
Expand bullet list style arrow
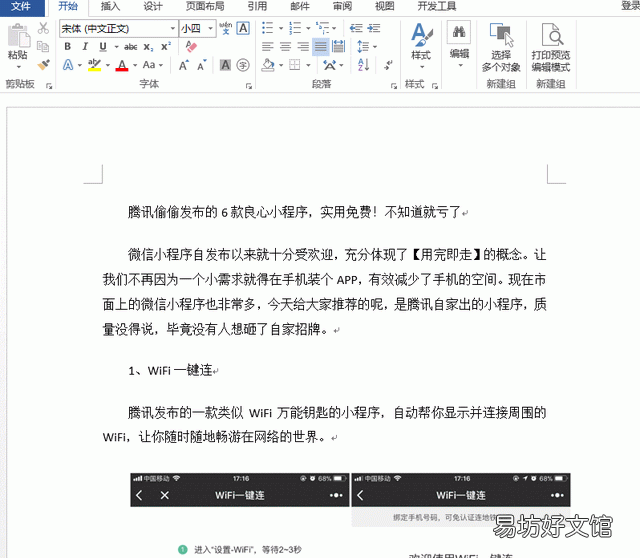click(x=281, y=28)
